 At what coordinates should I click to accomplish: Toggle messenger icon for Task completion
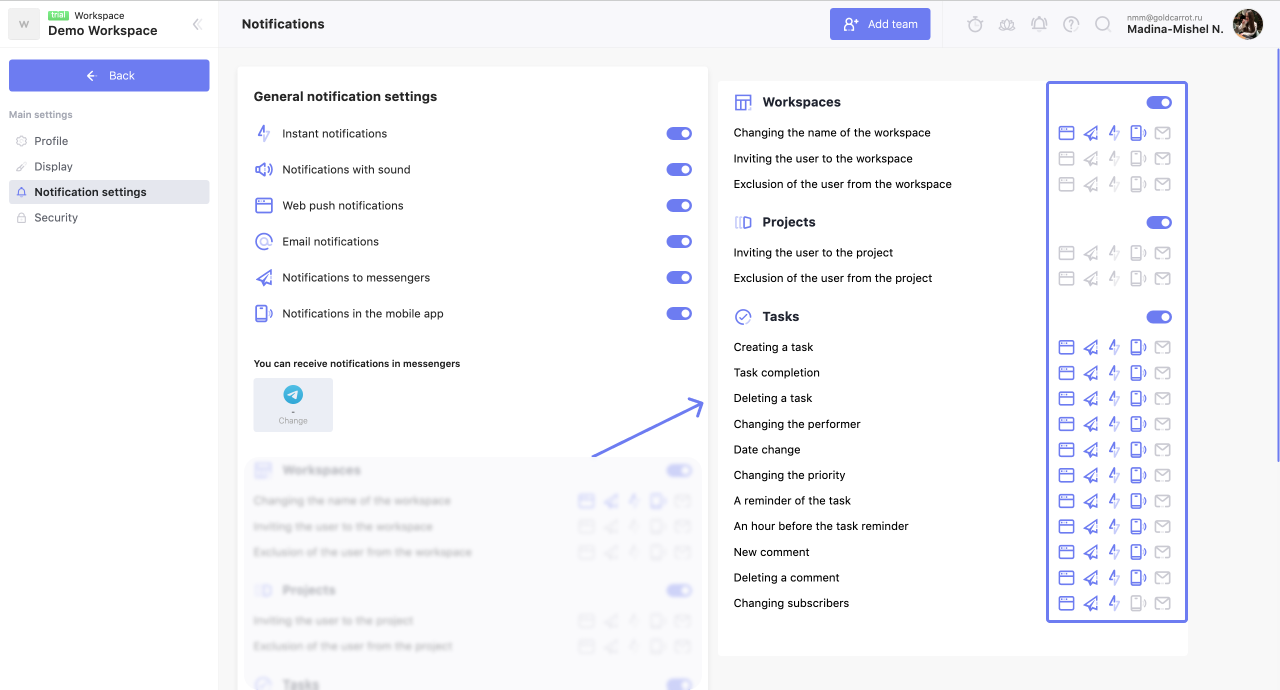point(1090,373)
